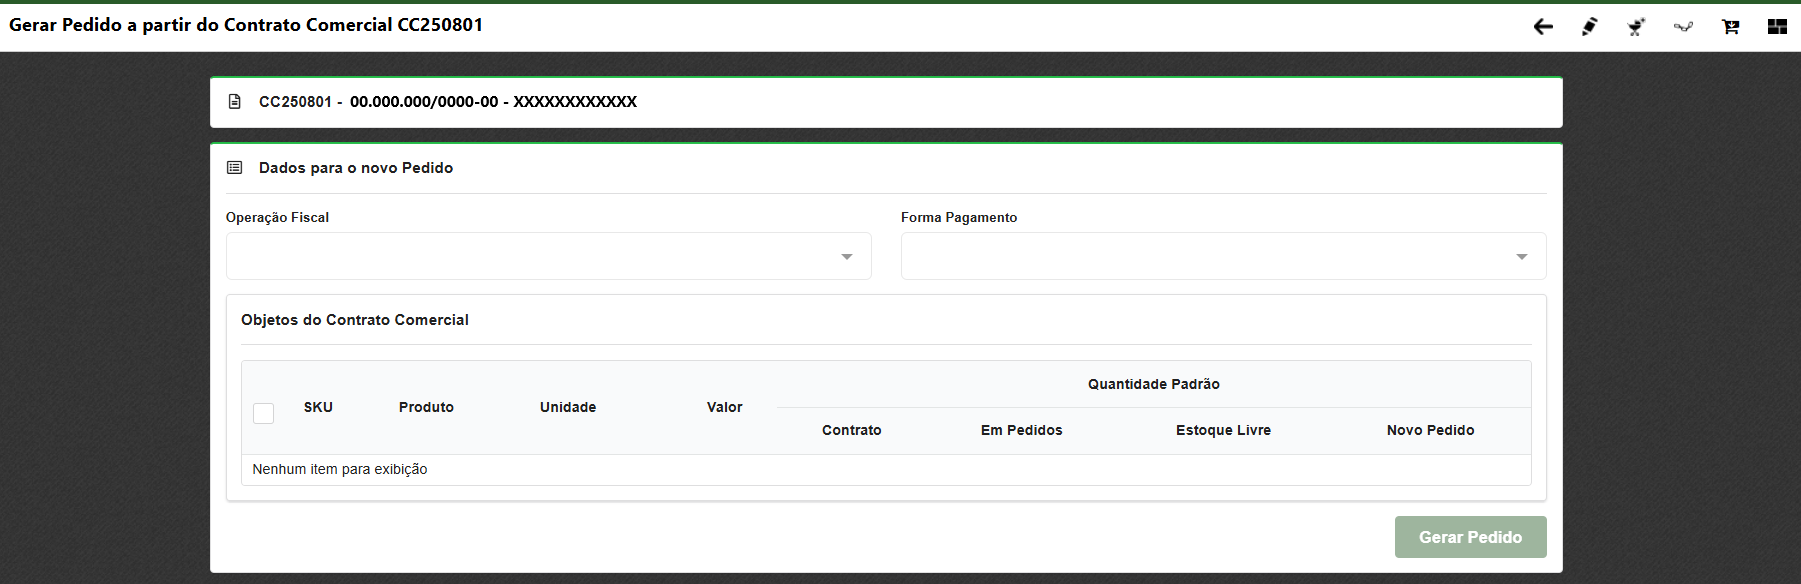1801x584 pixels.
Task: Click the Em Pedidos column header
Action: click(x=1021, y=430)
